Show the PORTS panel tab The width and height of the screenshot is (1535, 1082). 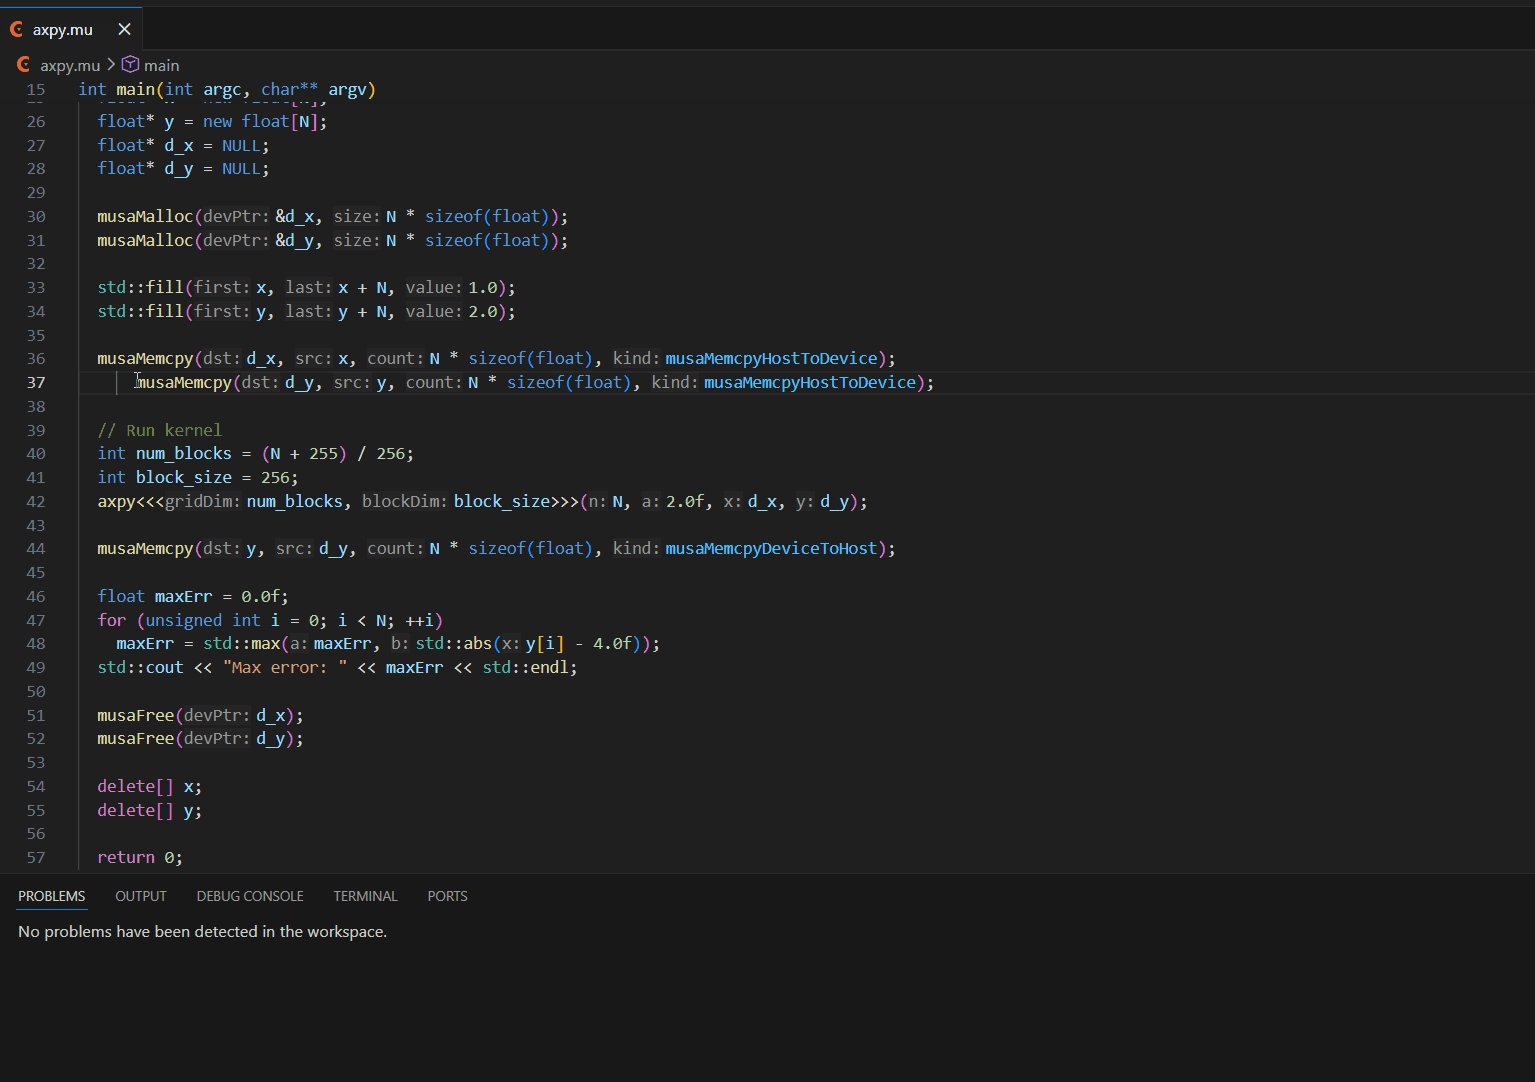pos(447,896)
